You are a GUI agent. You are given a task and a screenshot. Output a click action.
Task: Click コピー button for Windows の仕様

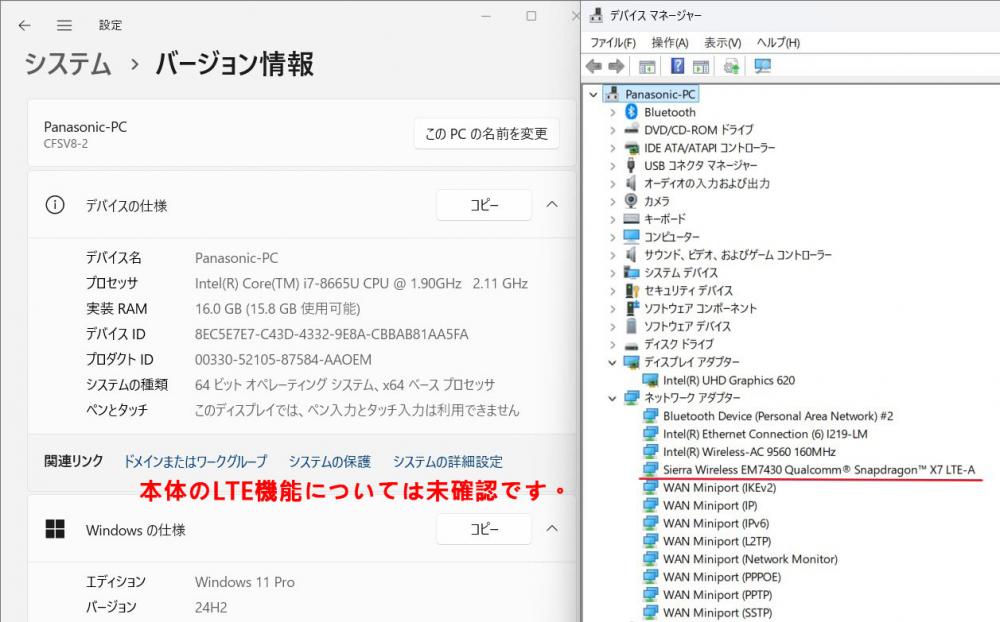pos(484,529)
